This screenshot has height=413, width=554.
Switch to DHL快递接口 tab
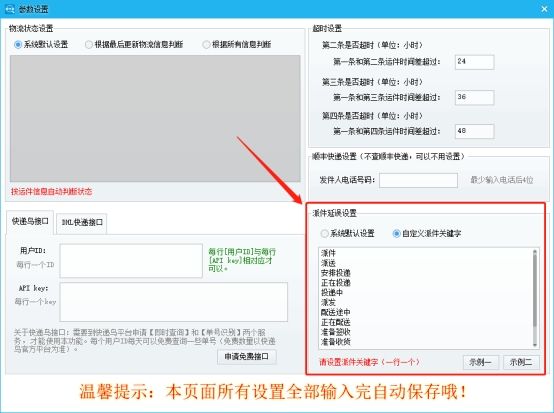pos(82,223)
